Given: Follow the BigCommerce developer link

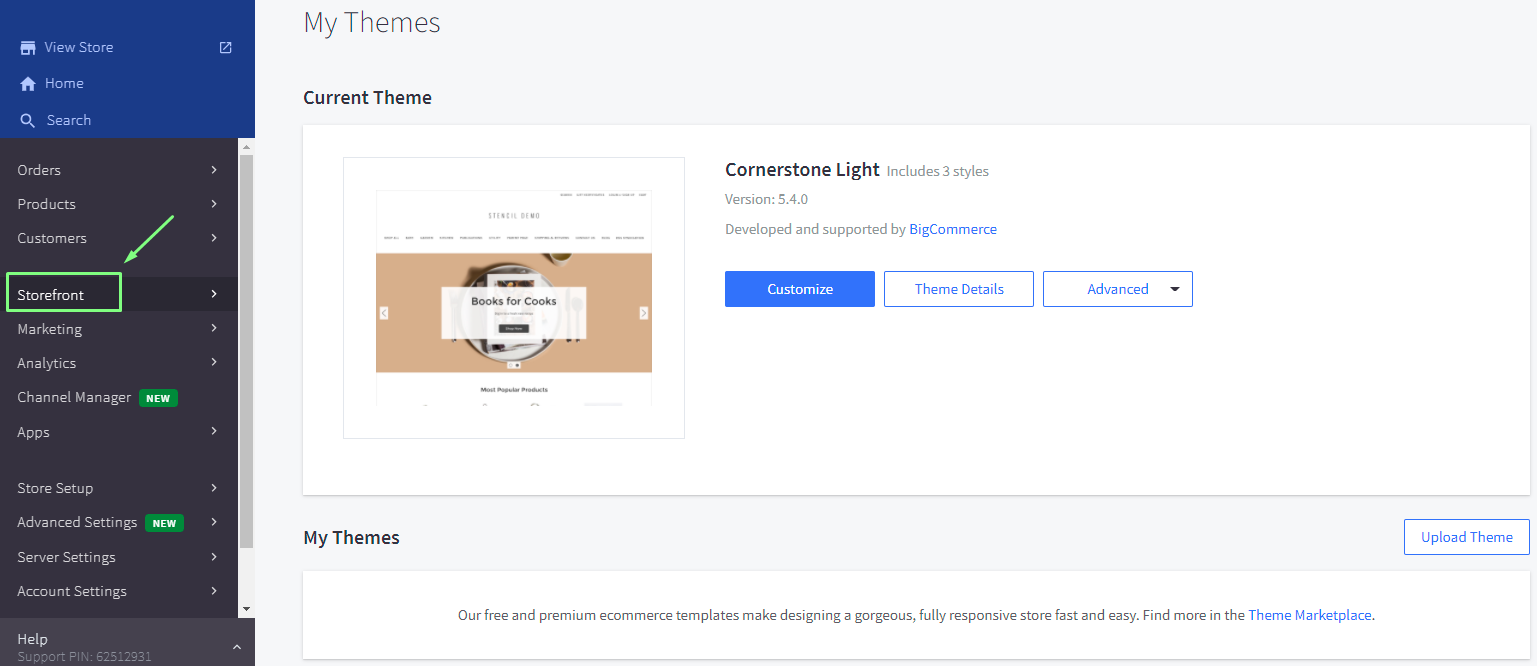Looking at the screenshot, I should [x=952, y=229].
